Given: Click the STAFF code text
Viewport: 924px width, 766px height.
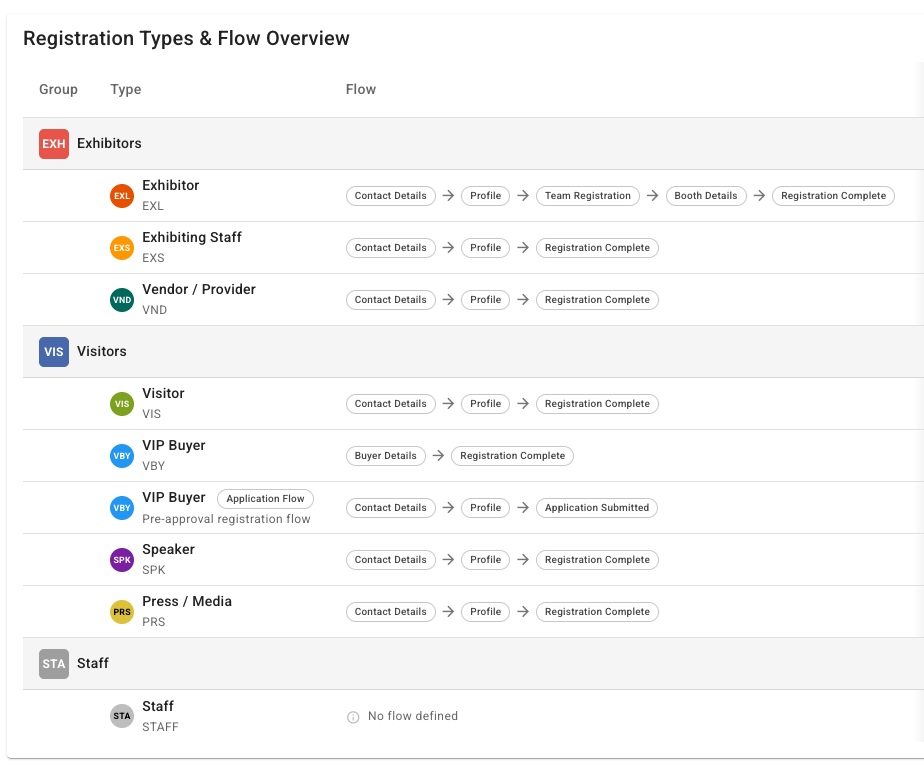Looking at the screenshot, I should pyautogui.click(x=160, y=727).
